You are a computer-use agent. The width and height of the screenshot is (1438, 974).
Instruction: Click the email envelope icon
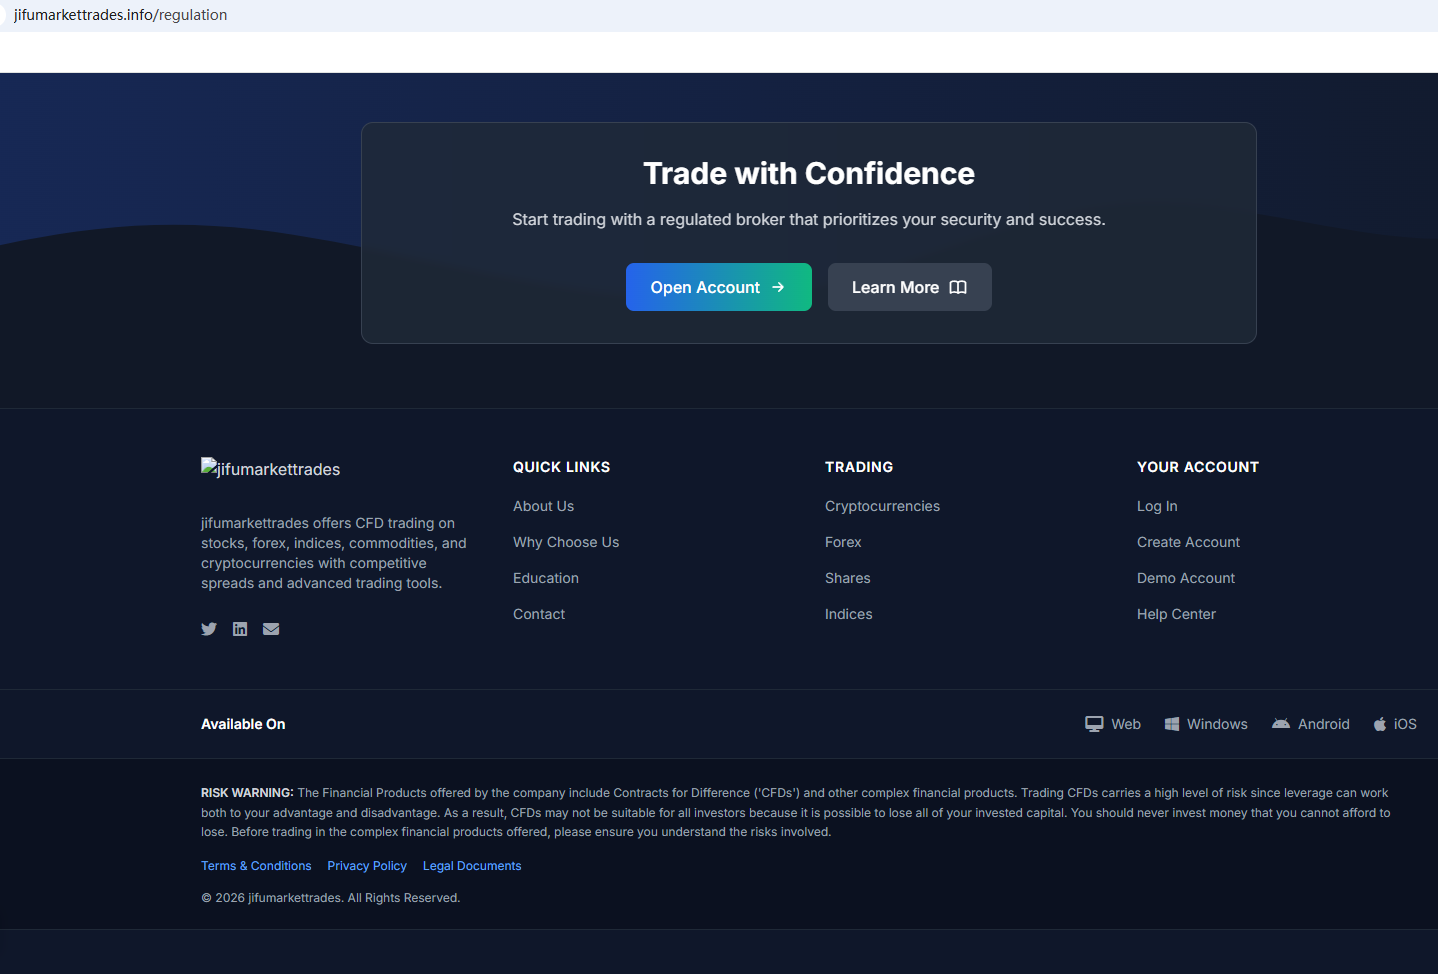(x=271, y=629)
